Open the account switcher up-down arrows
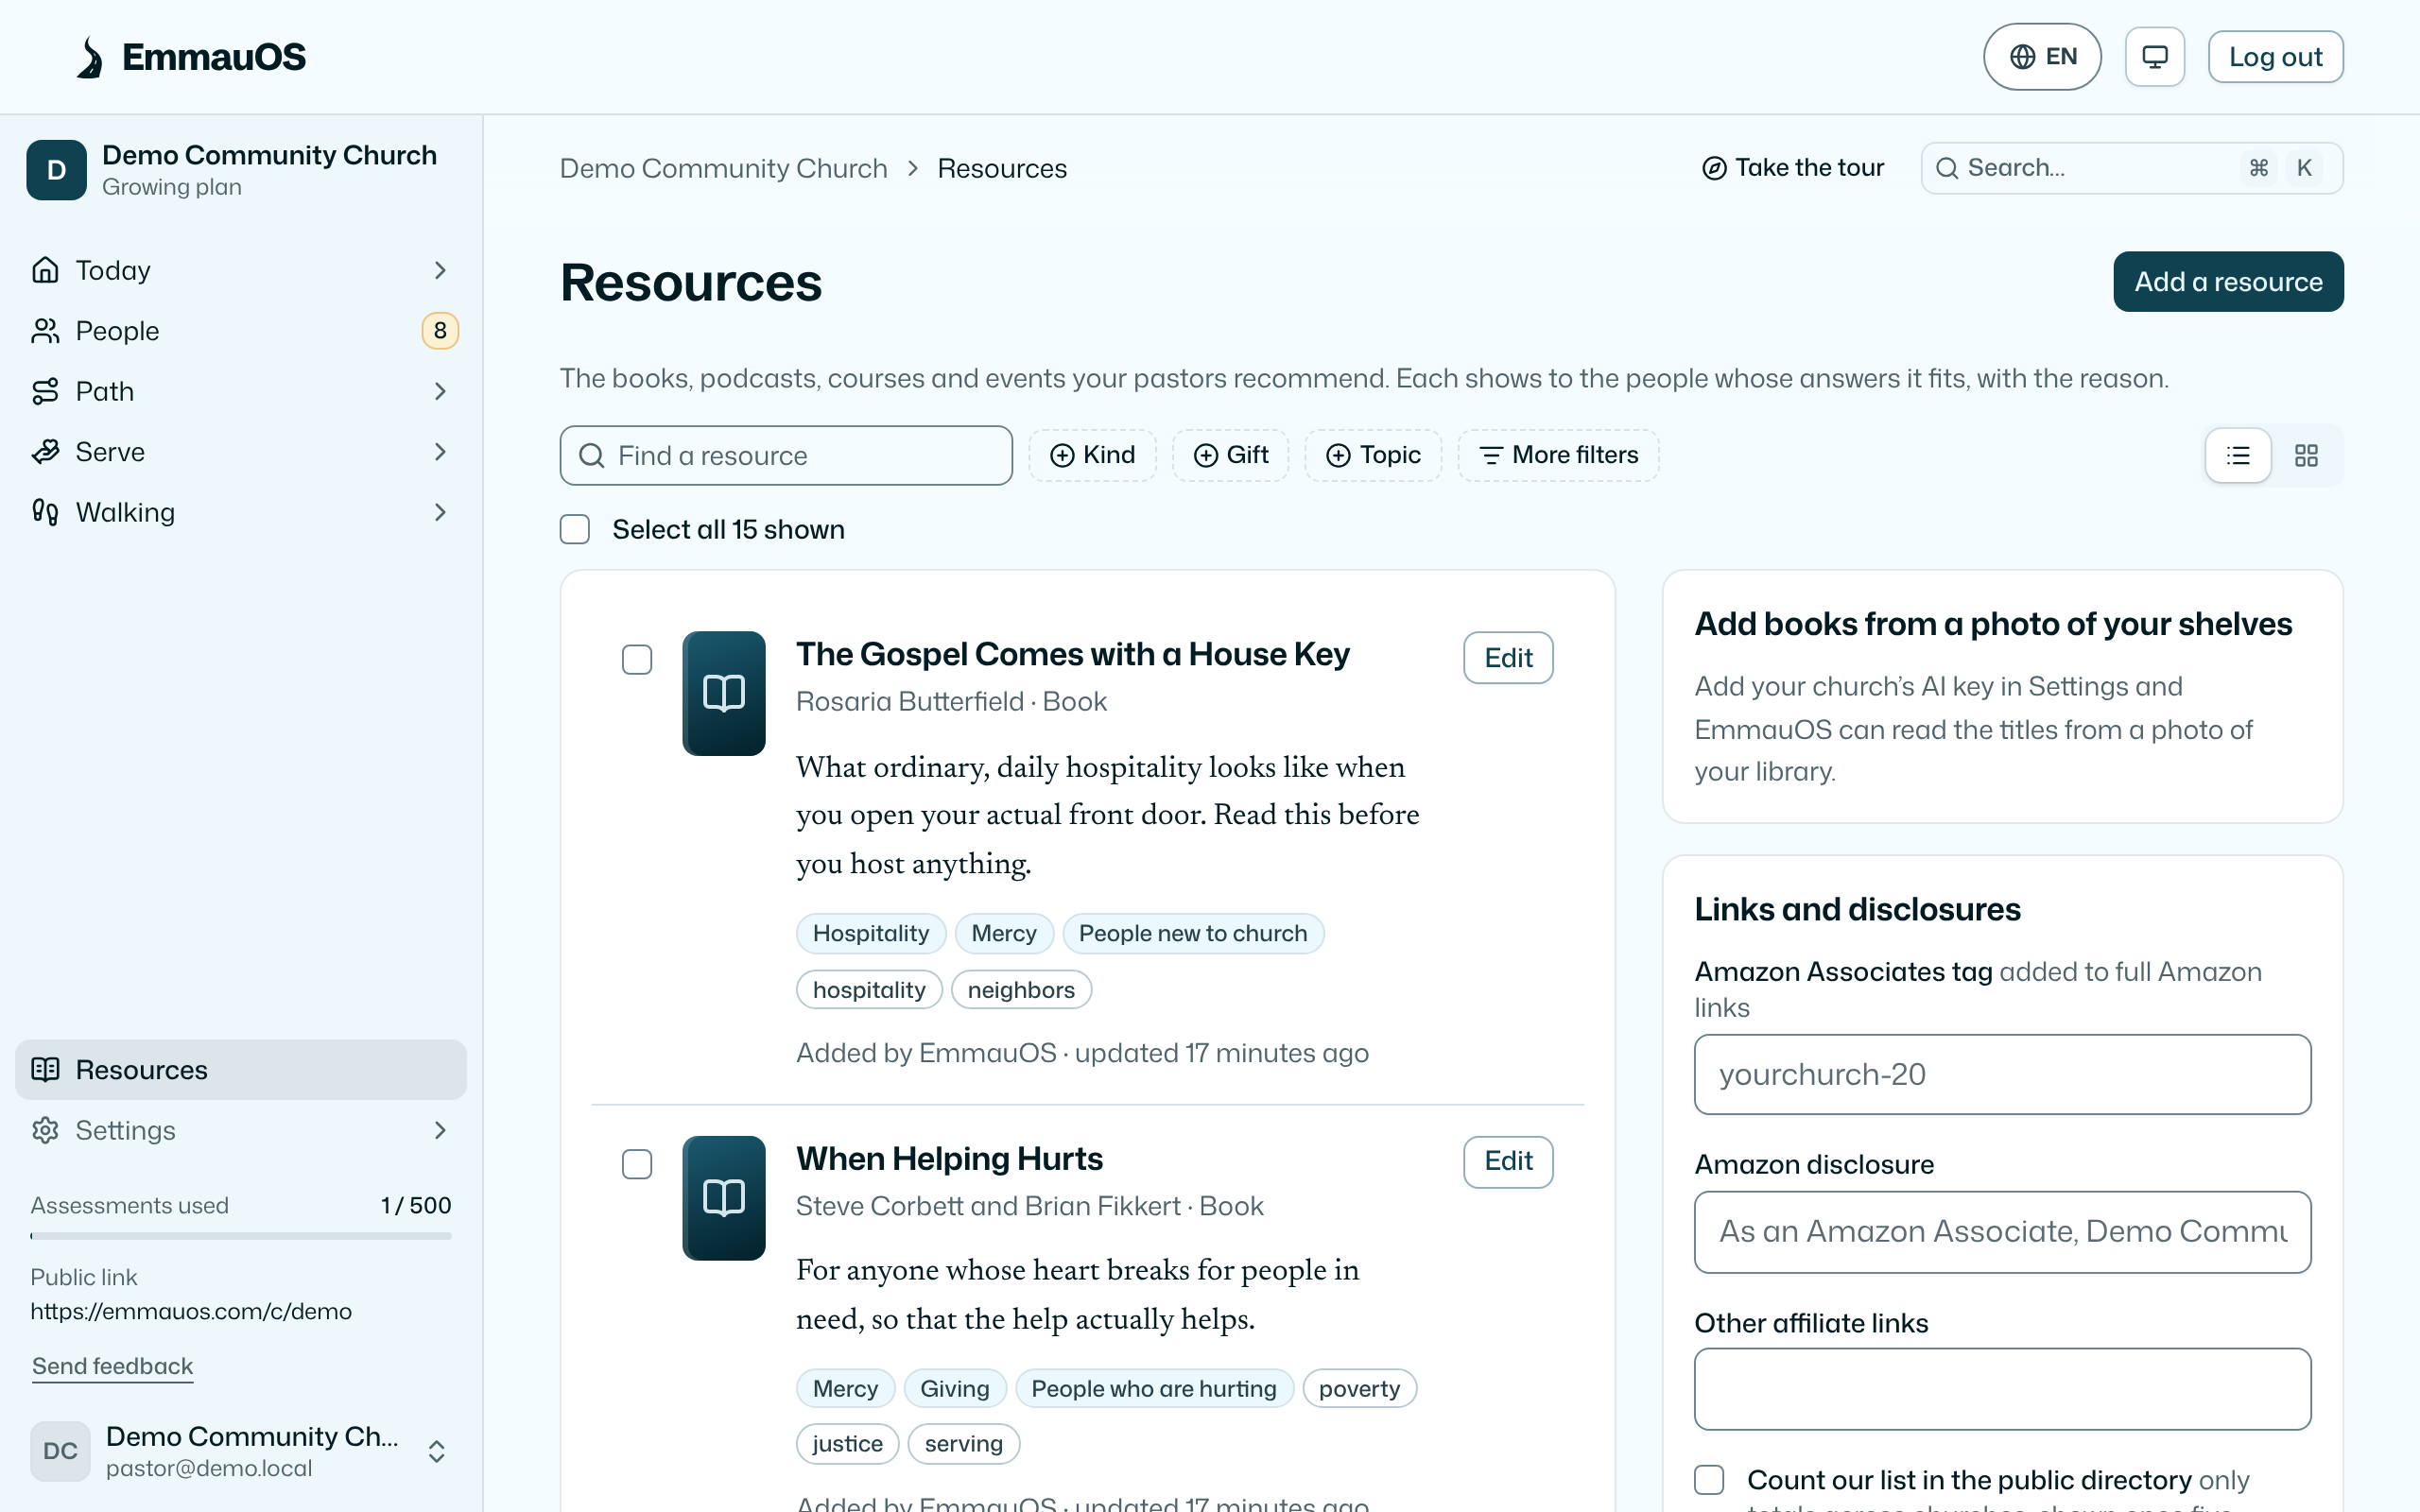 coord(436,1452)
